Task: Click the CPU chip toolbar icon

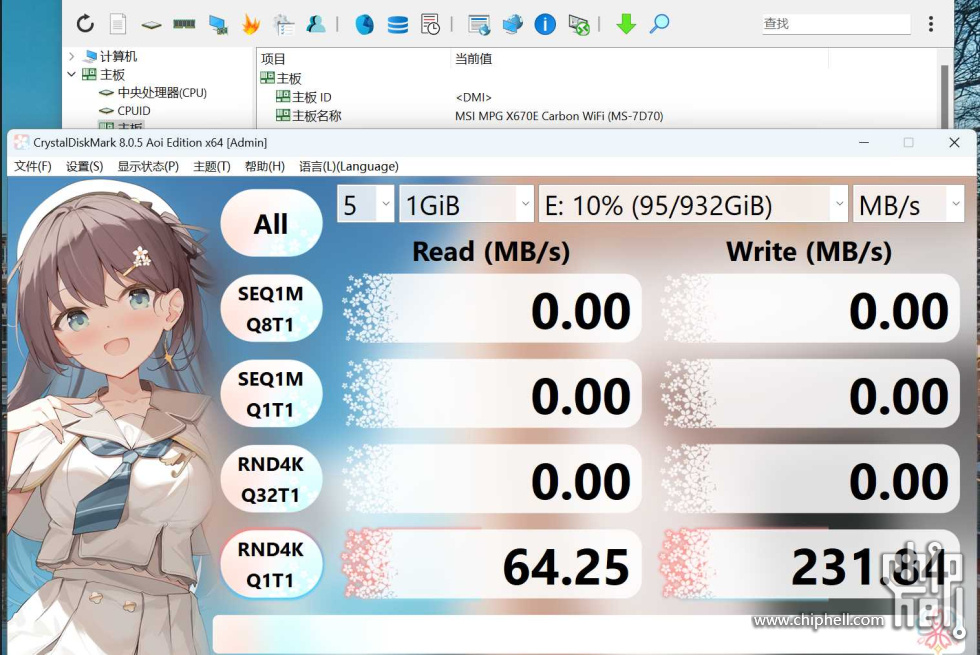Action: pos(151,25)
